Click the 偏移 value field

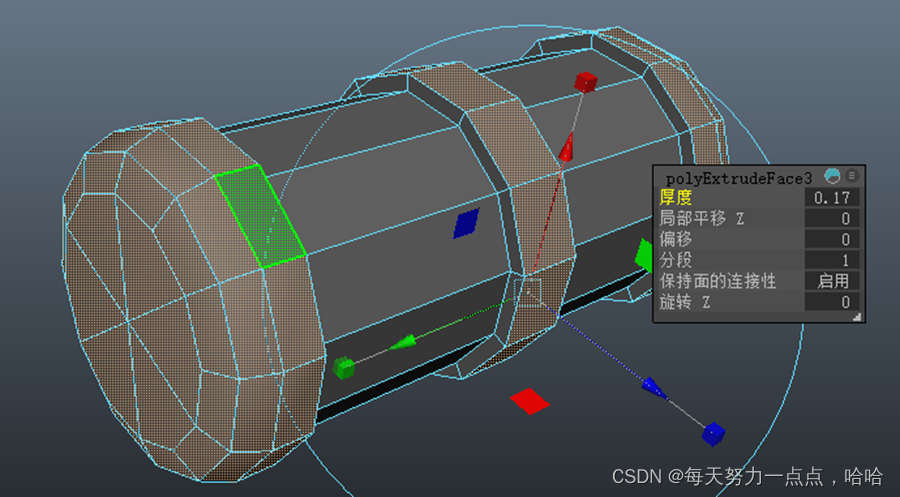coord(832,239)
